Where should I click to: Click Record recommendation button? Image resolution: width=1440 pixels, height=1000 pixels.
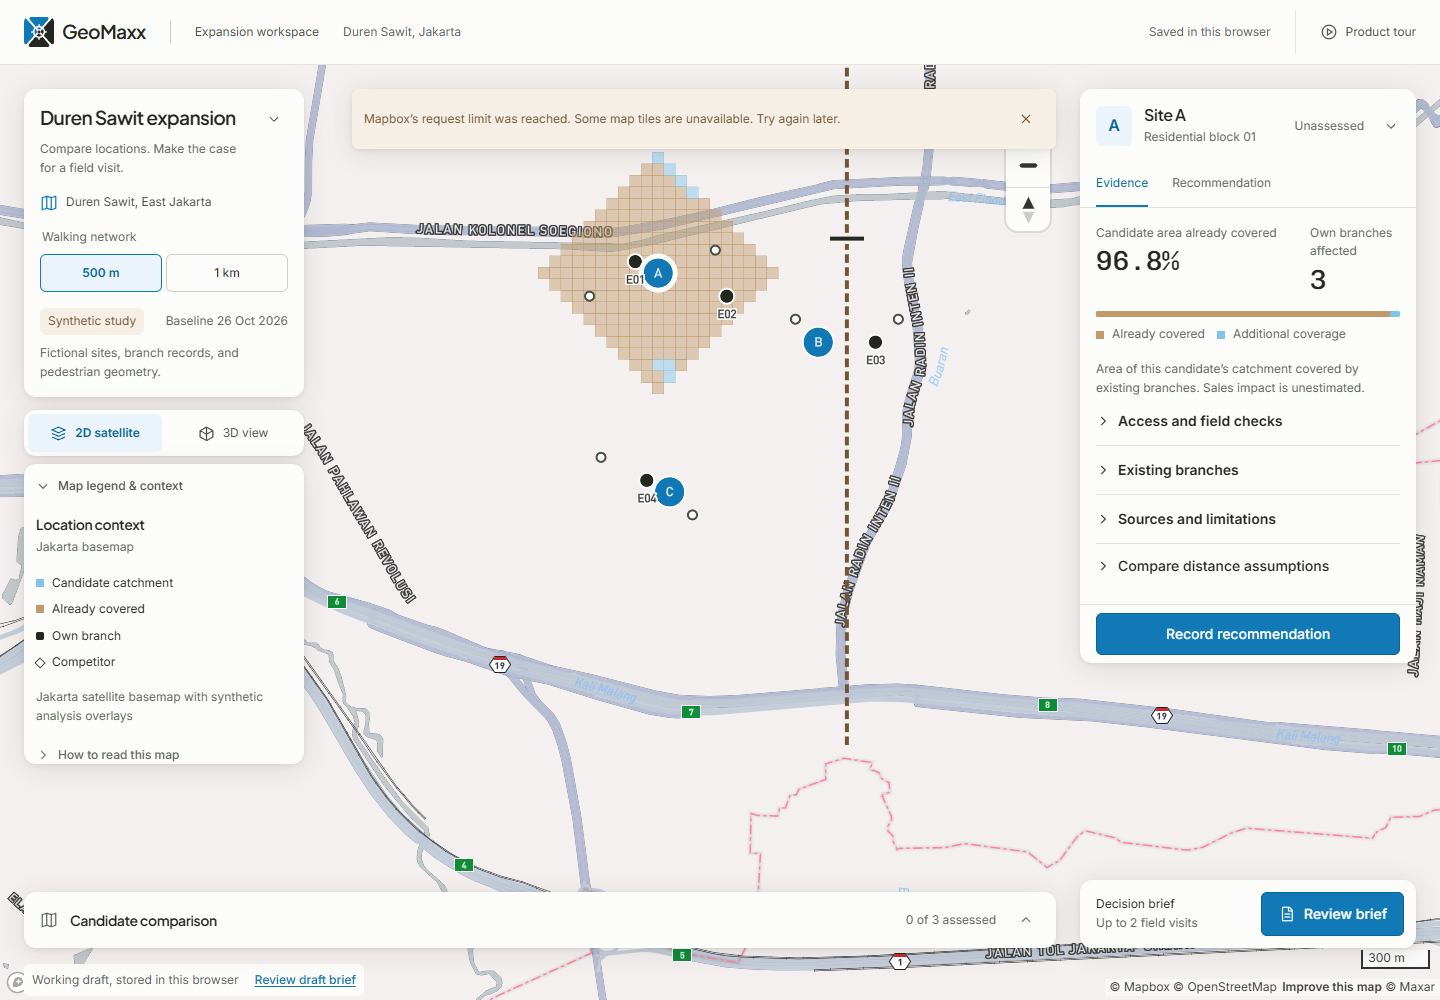click(1248, 634)
